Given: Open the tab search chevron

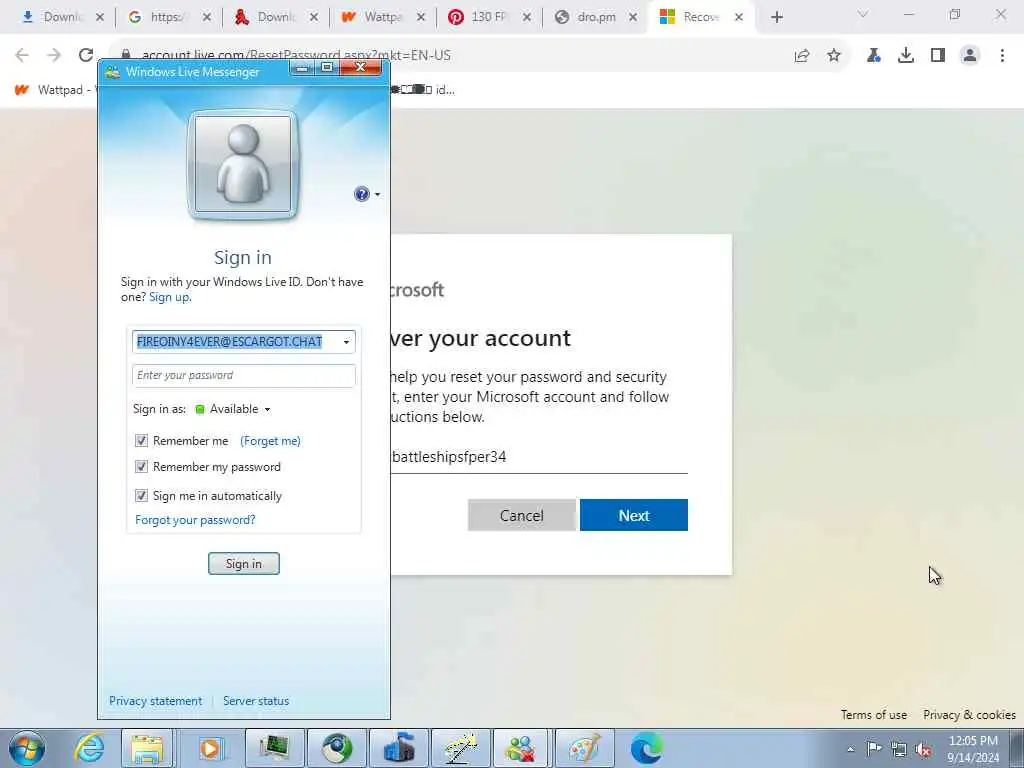Looking at the screenshot, I should coord(863,14).
